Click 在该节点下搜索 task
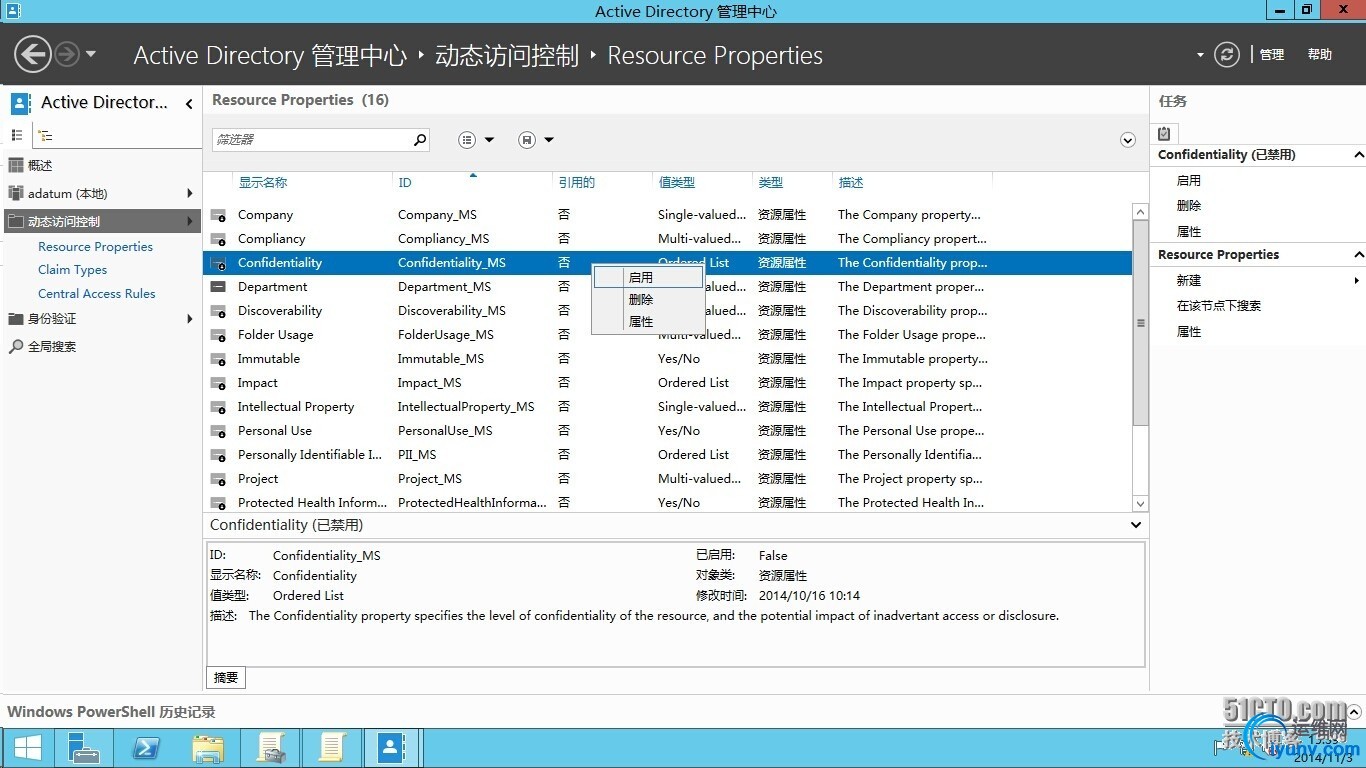Screen dimensions: 1366x768 pos(1219,306)
